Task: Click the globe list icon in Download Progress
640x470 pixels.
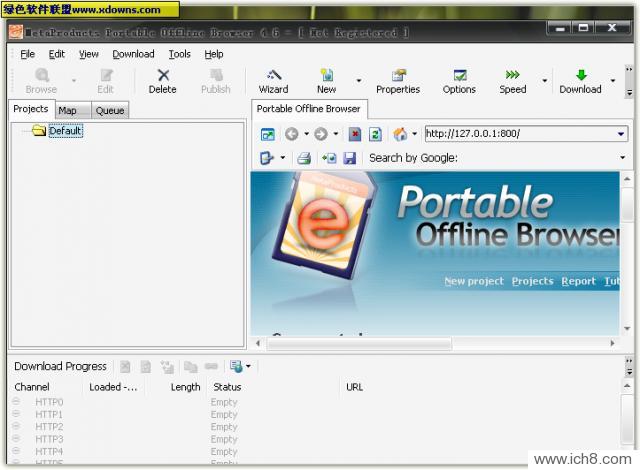Action: pyautogui.click(x=236, y=366)
